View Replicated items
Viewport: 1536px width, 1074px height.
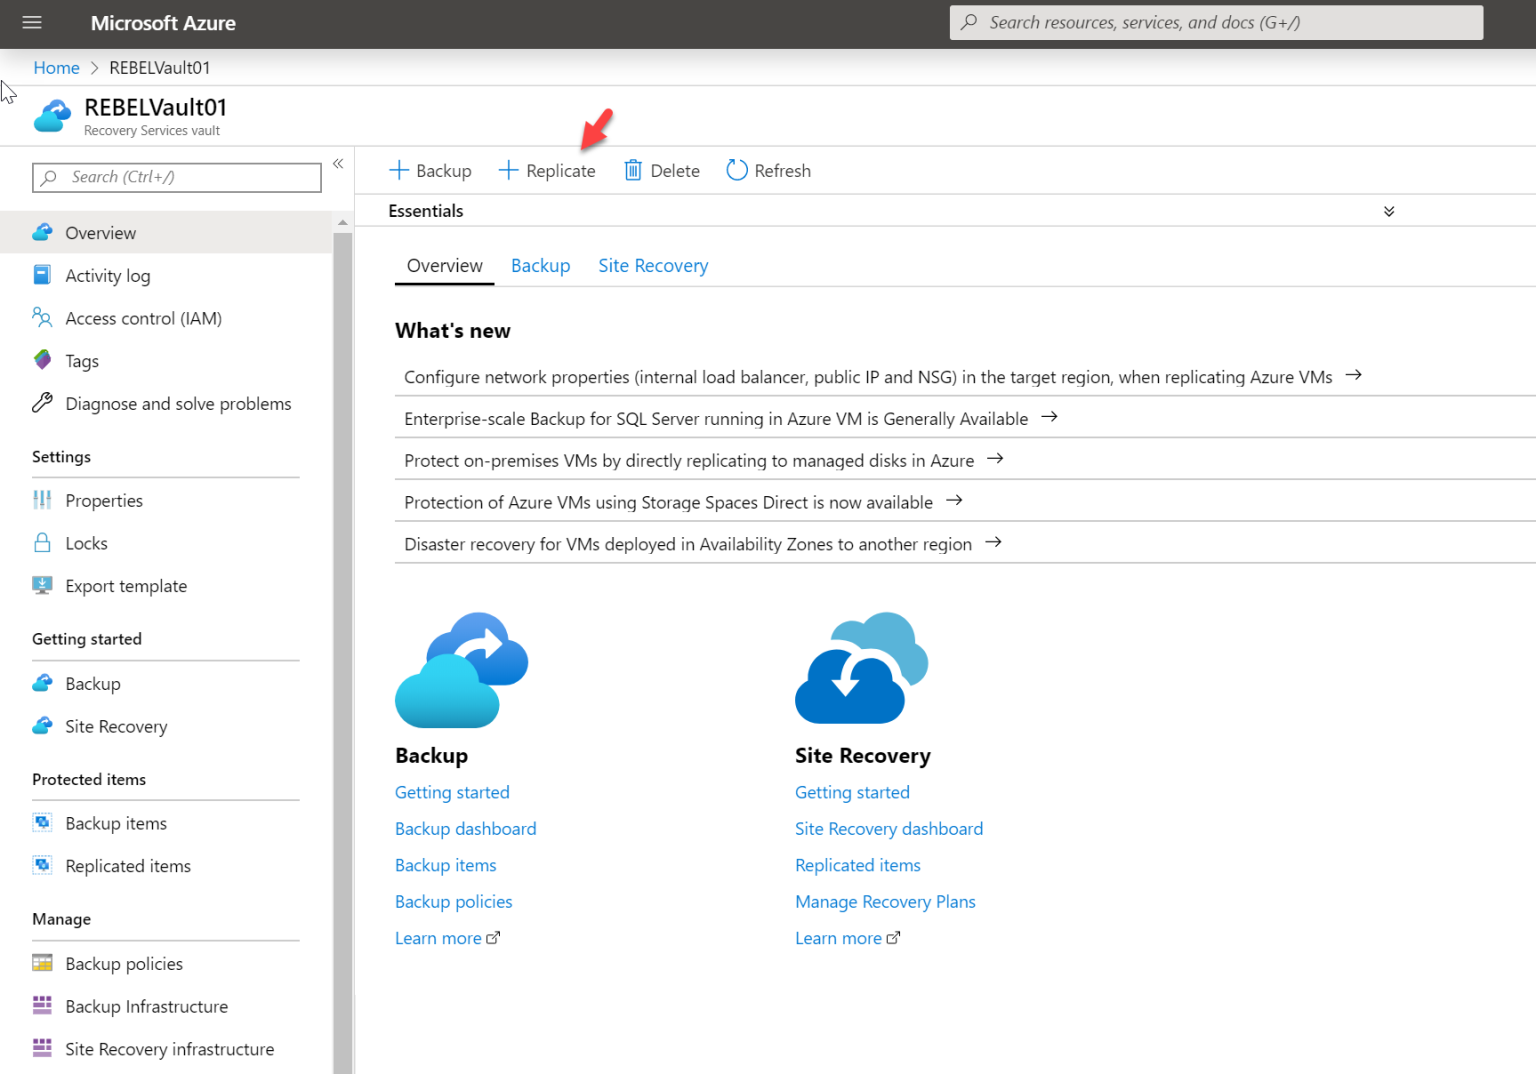127,865
